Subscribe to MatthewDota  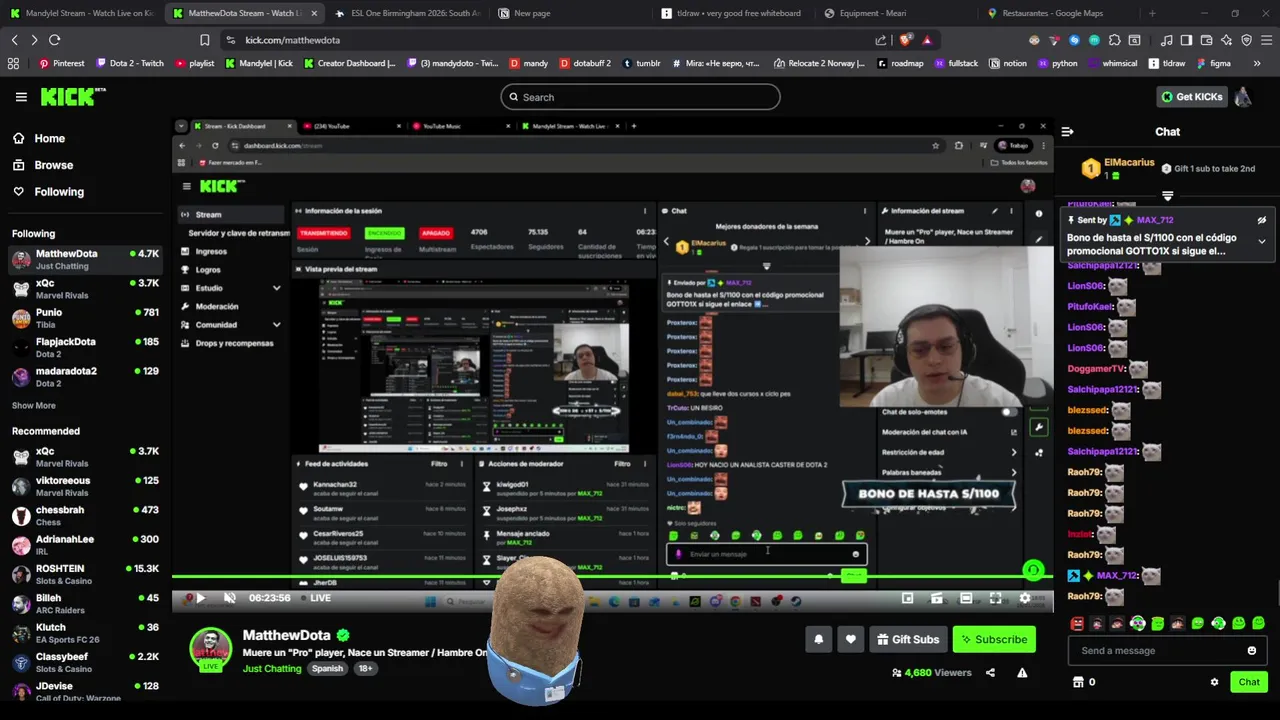tap(994, 640)
